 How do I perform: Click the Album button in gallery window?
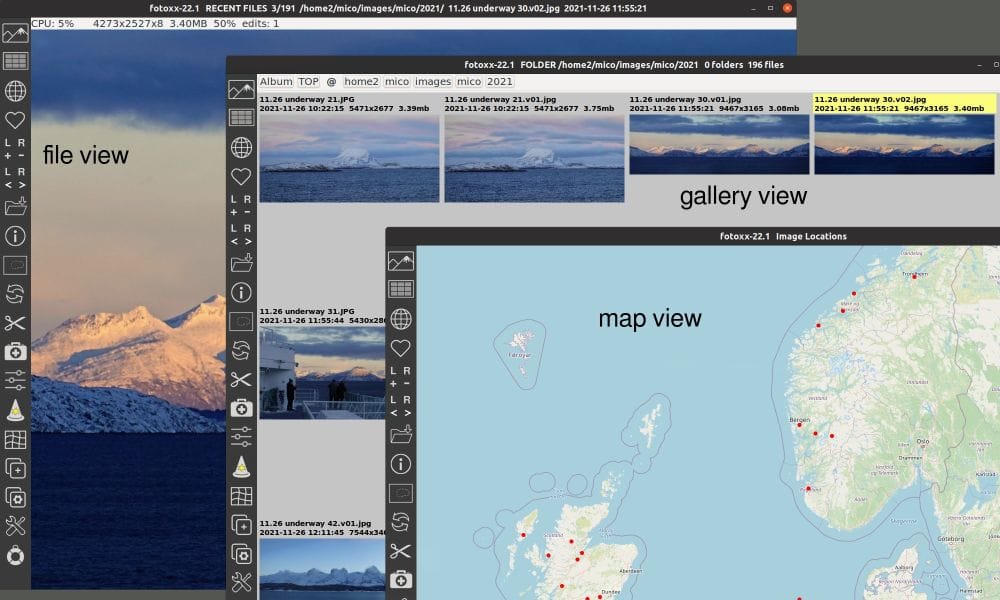[276, 82]
